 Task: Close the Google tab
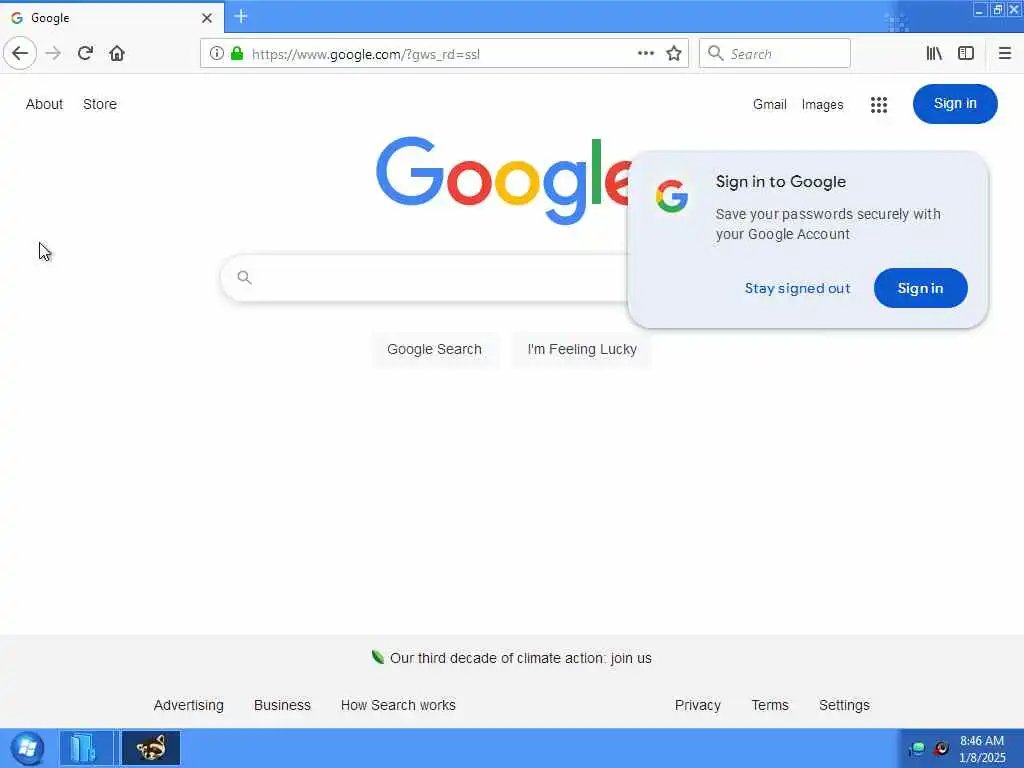coord(207,18)
